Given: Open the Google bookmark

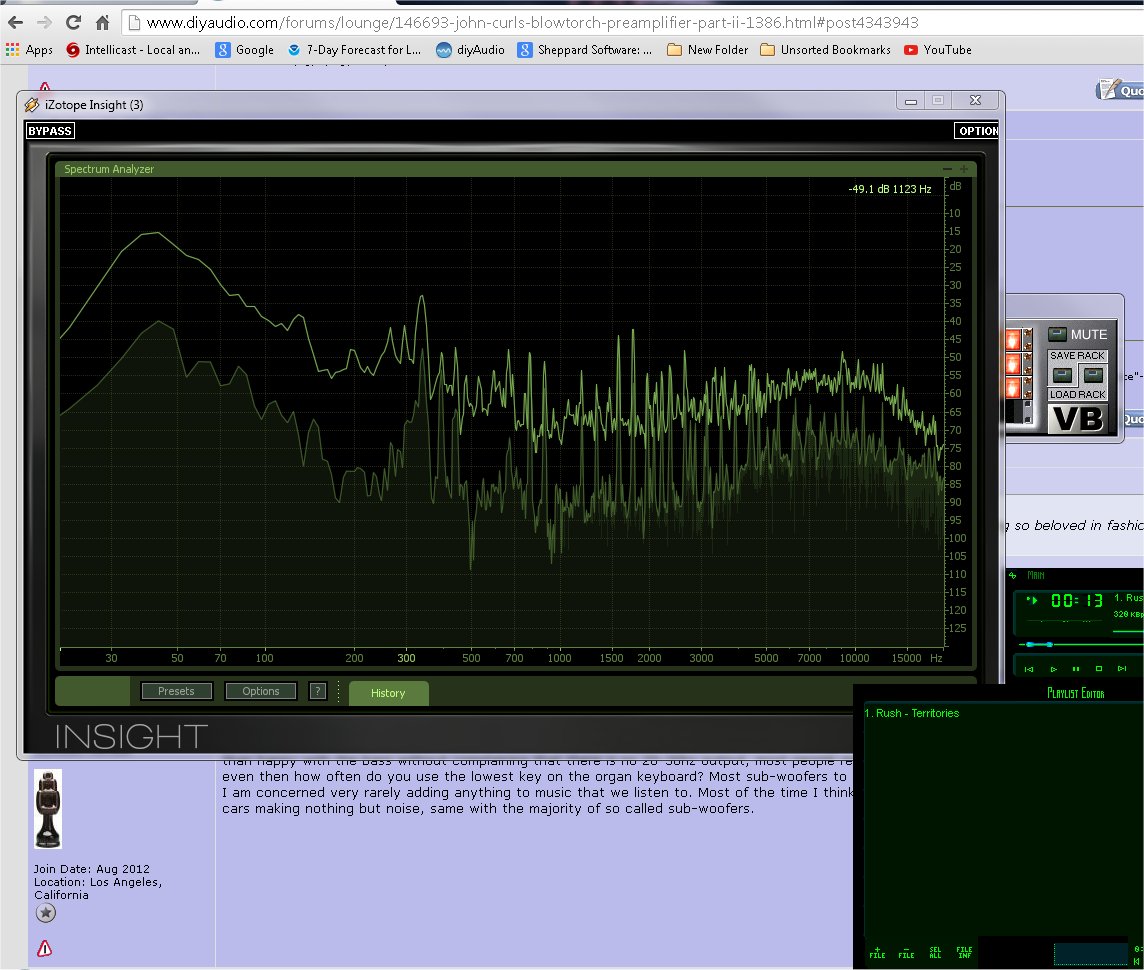Looking at the screenshot, I should pyautogui.click(x=245, y=50).
